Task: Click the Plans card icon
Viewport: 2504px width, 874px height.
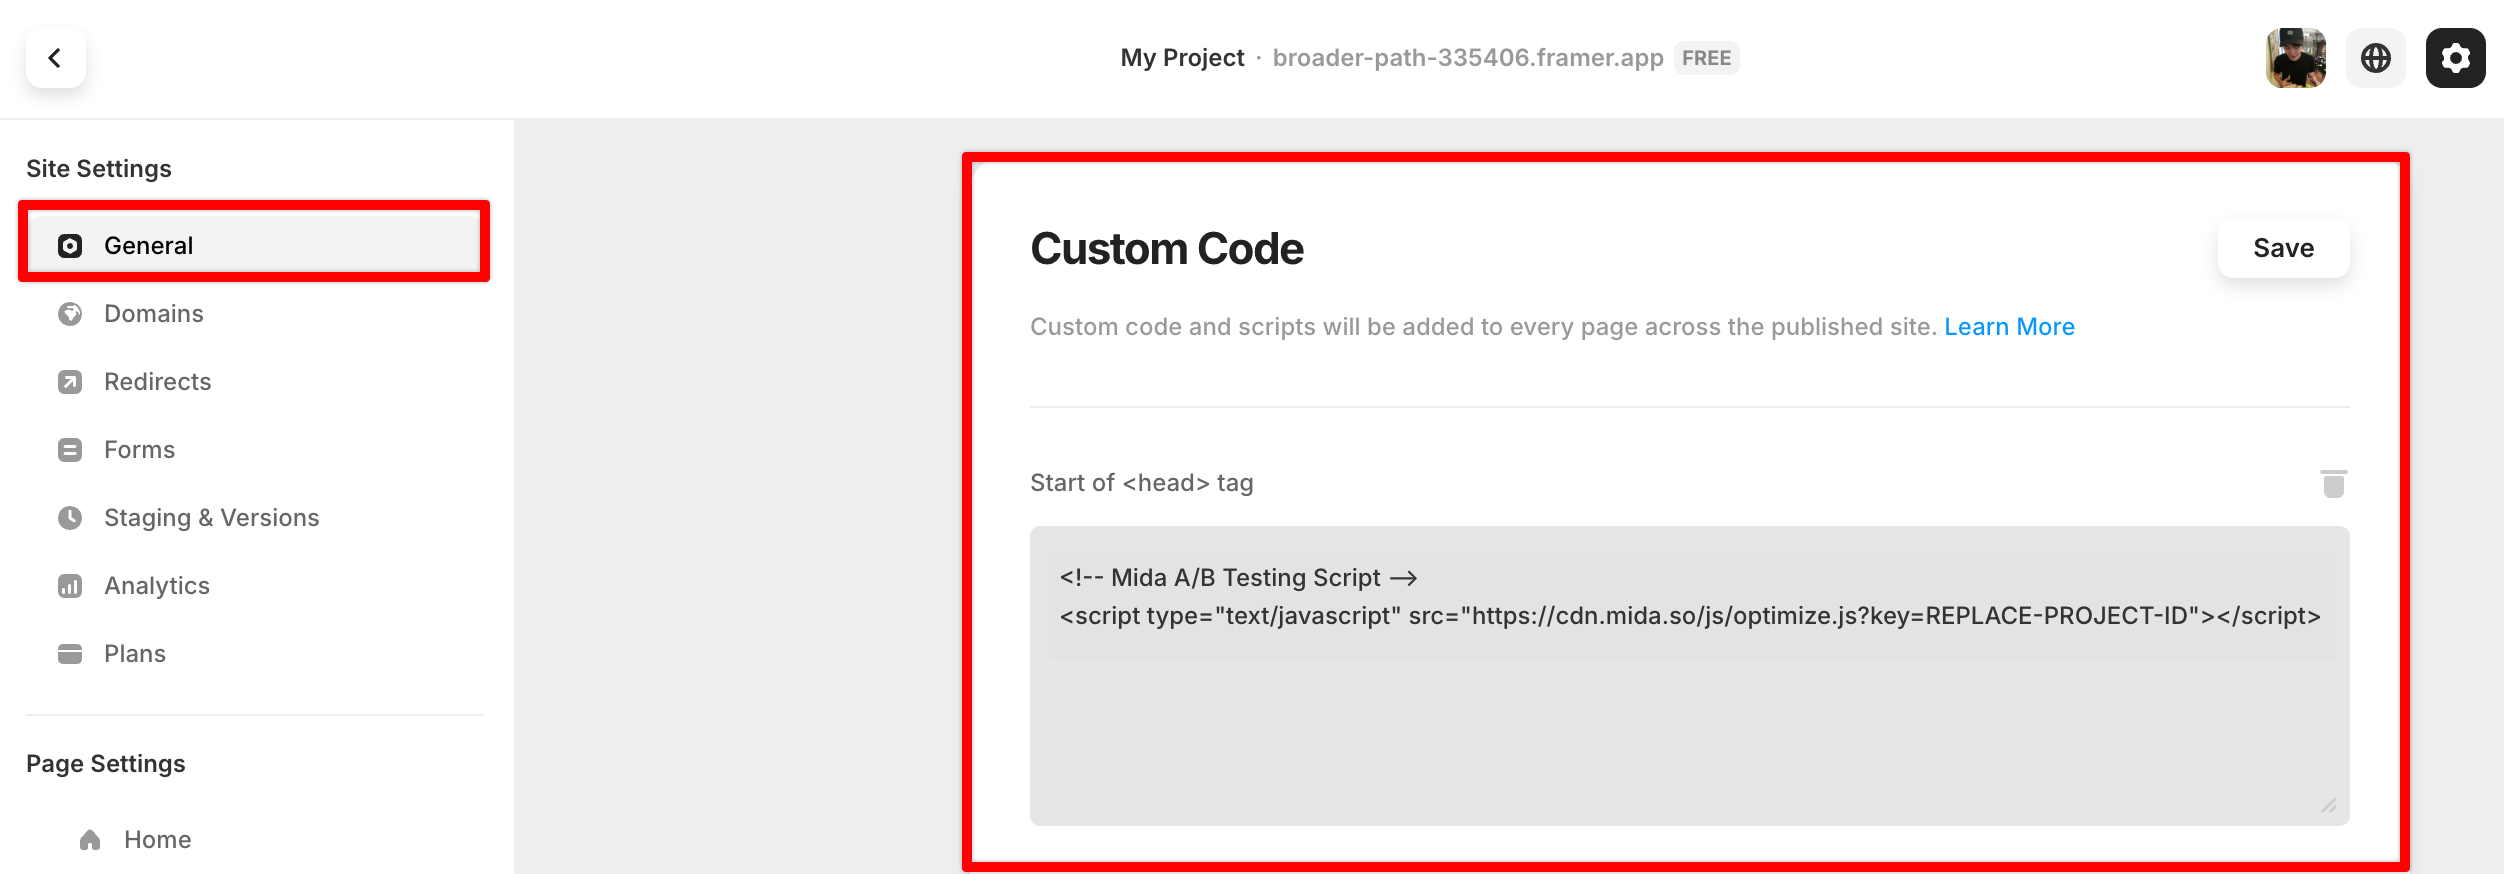Action: 70,654
